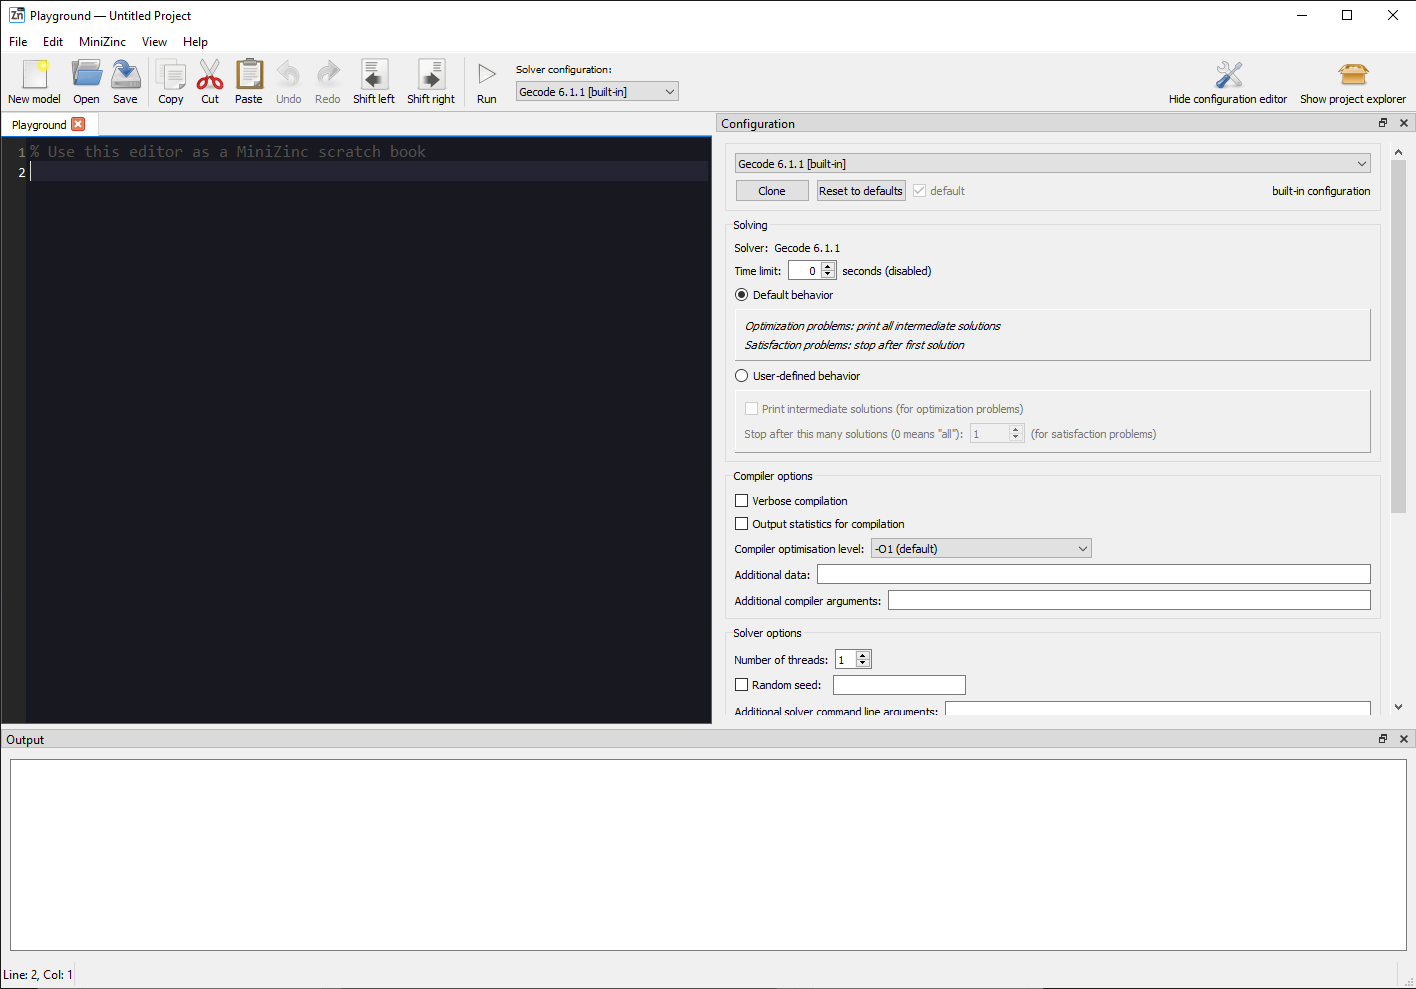Open the Gecode configuration dropdown in the Configuration panel

pos(1052,163)
